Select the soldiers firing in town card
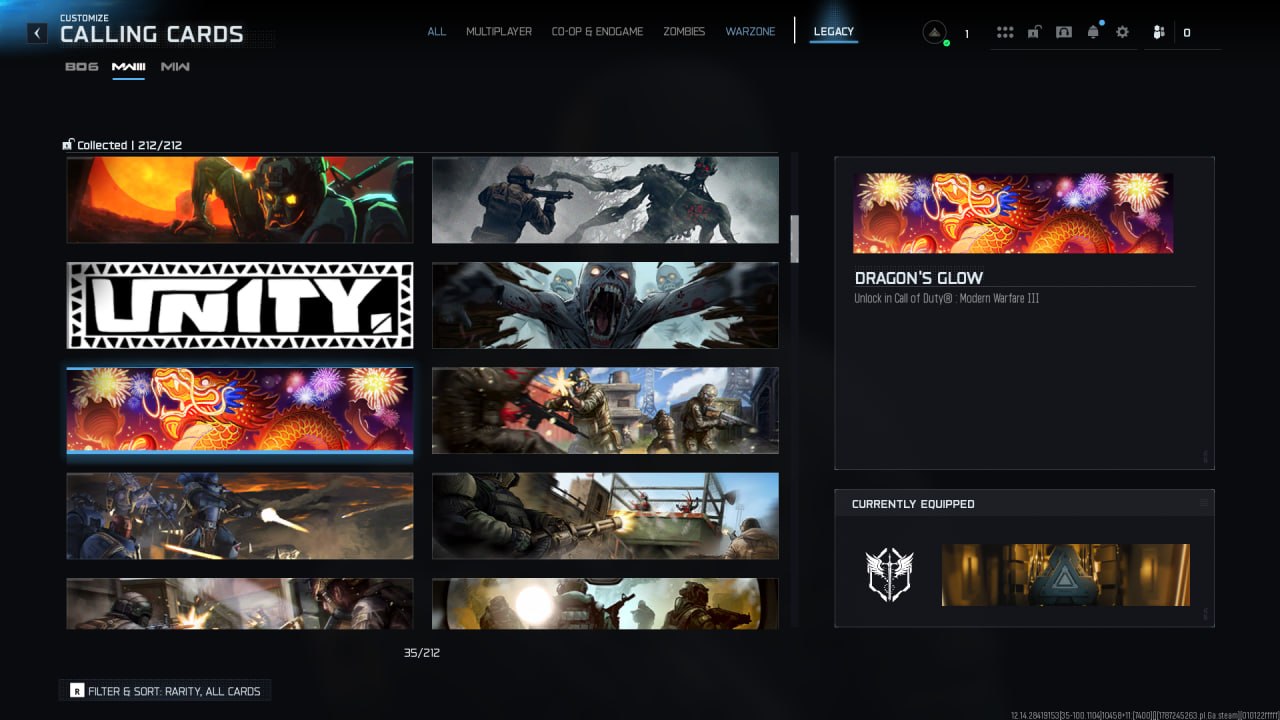Viewport: 1280px width, 720px height. click(x=605, y=411)
